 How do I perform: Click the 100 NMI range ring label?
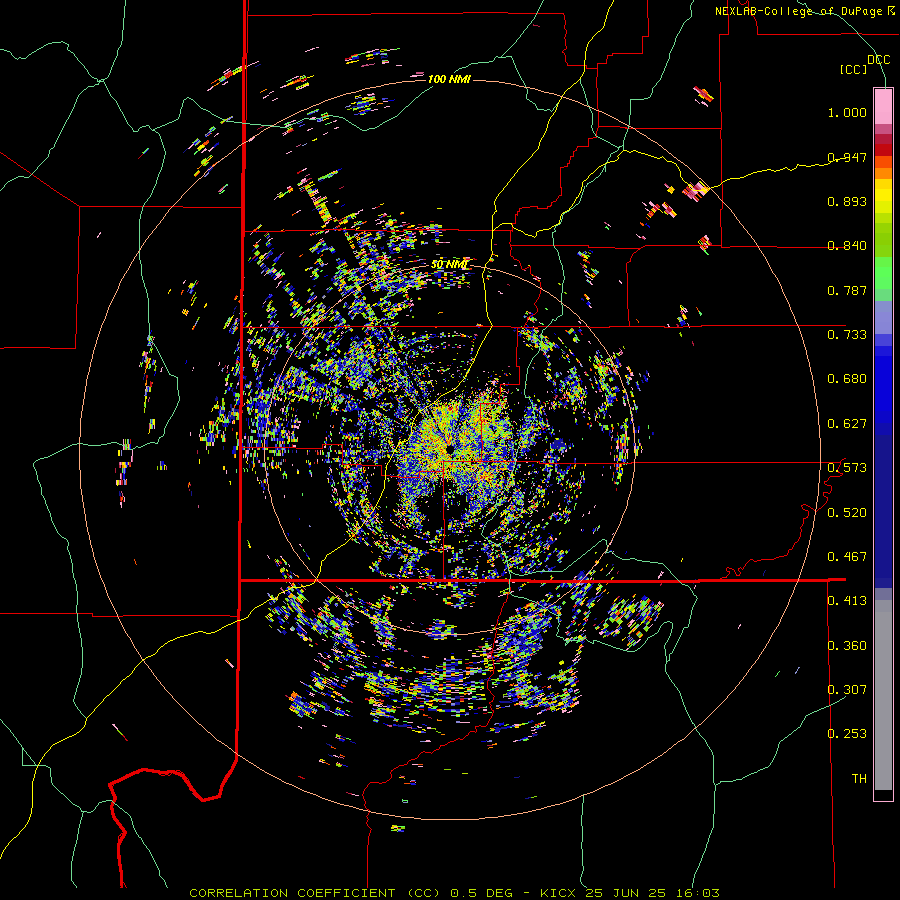(449, 79)
